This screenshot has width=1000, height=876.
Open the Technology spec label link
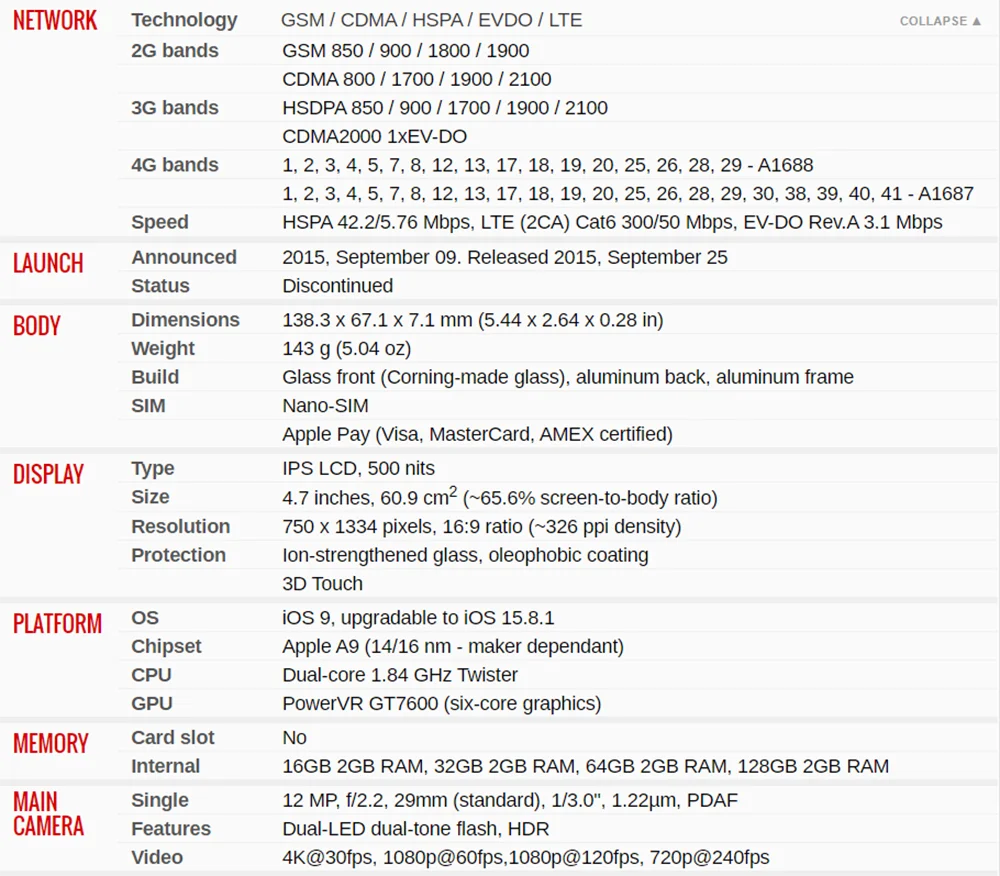pos(184,20)
